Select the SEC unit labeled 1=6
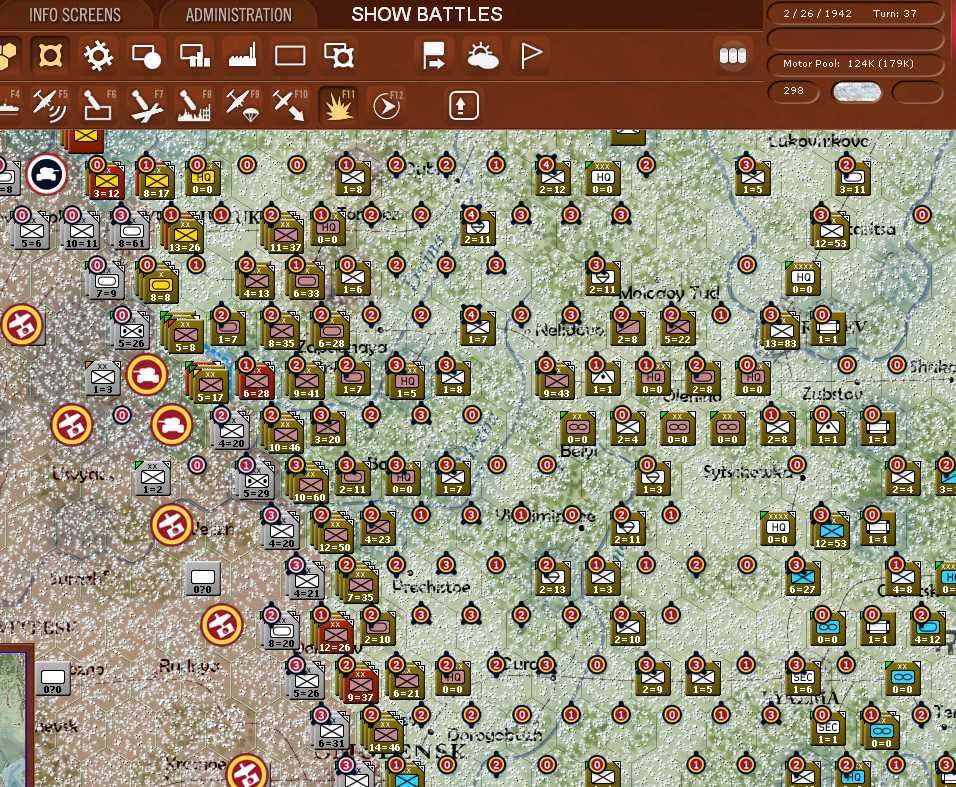This screenshot has width=956, height=787. coord(802,678)
